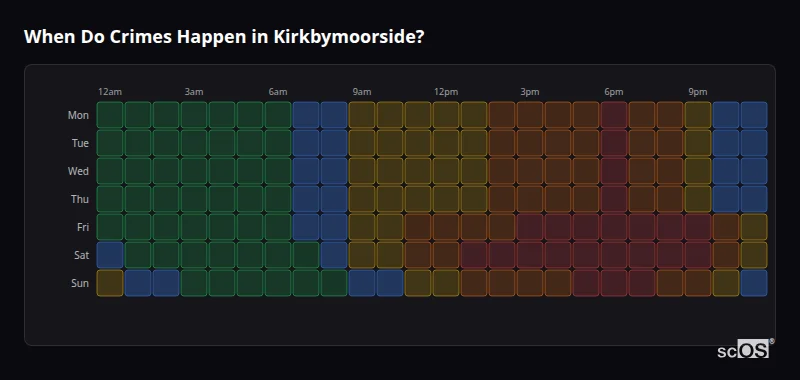The image size is (800, 380).
Task: Open the Sunday 3am green cell
Action: point(194,283)
